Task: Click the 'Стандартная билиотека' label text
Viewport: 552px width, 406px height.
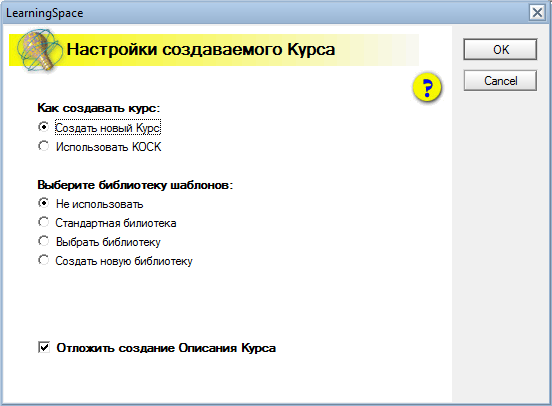Action: [x=116, y=223]
